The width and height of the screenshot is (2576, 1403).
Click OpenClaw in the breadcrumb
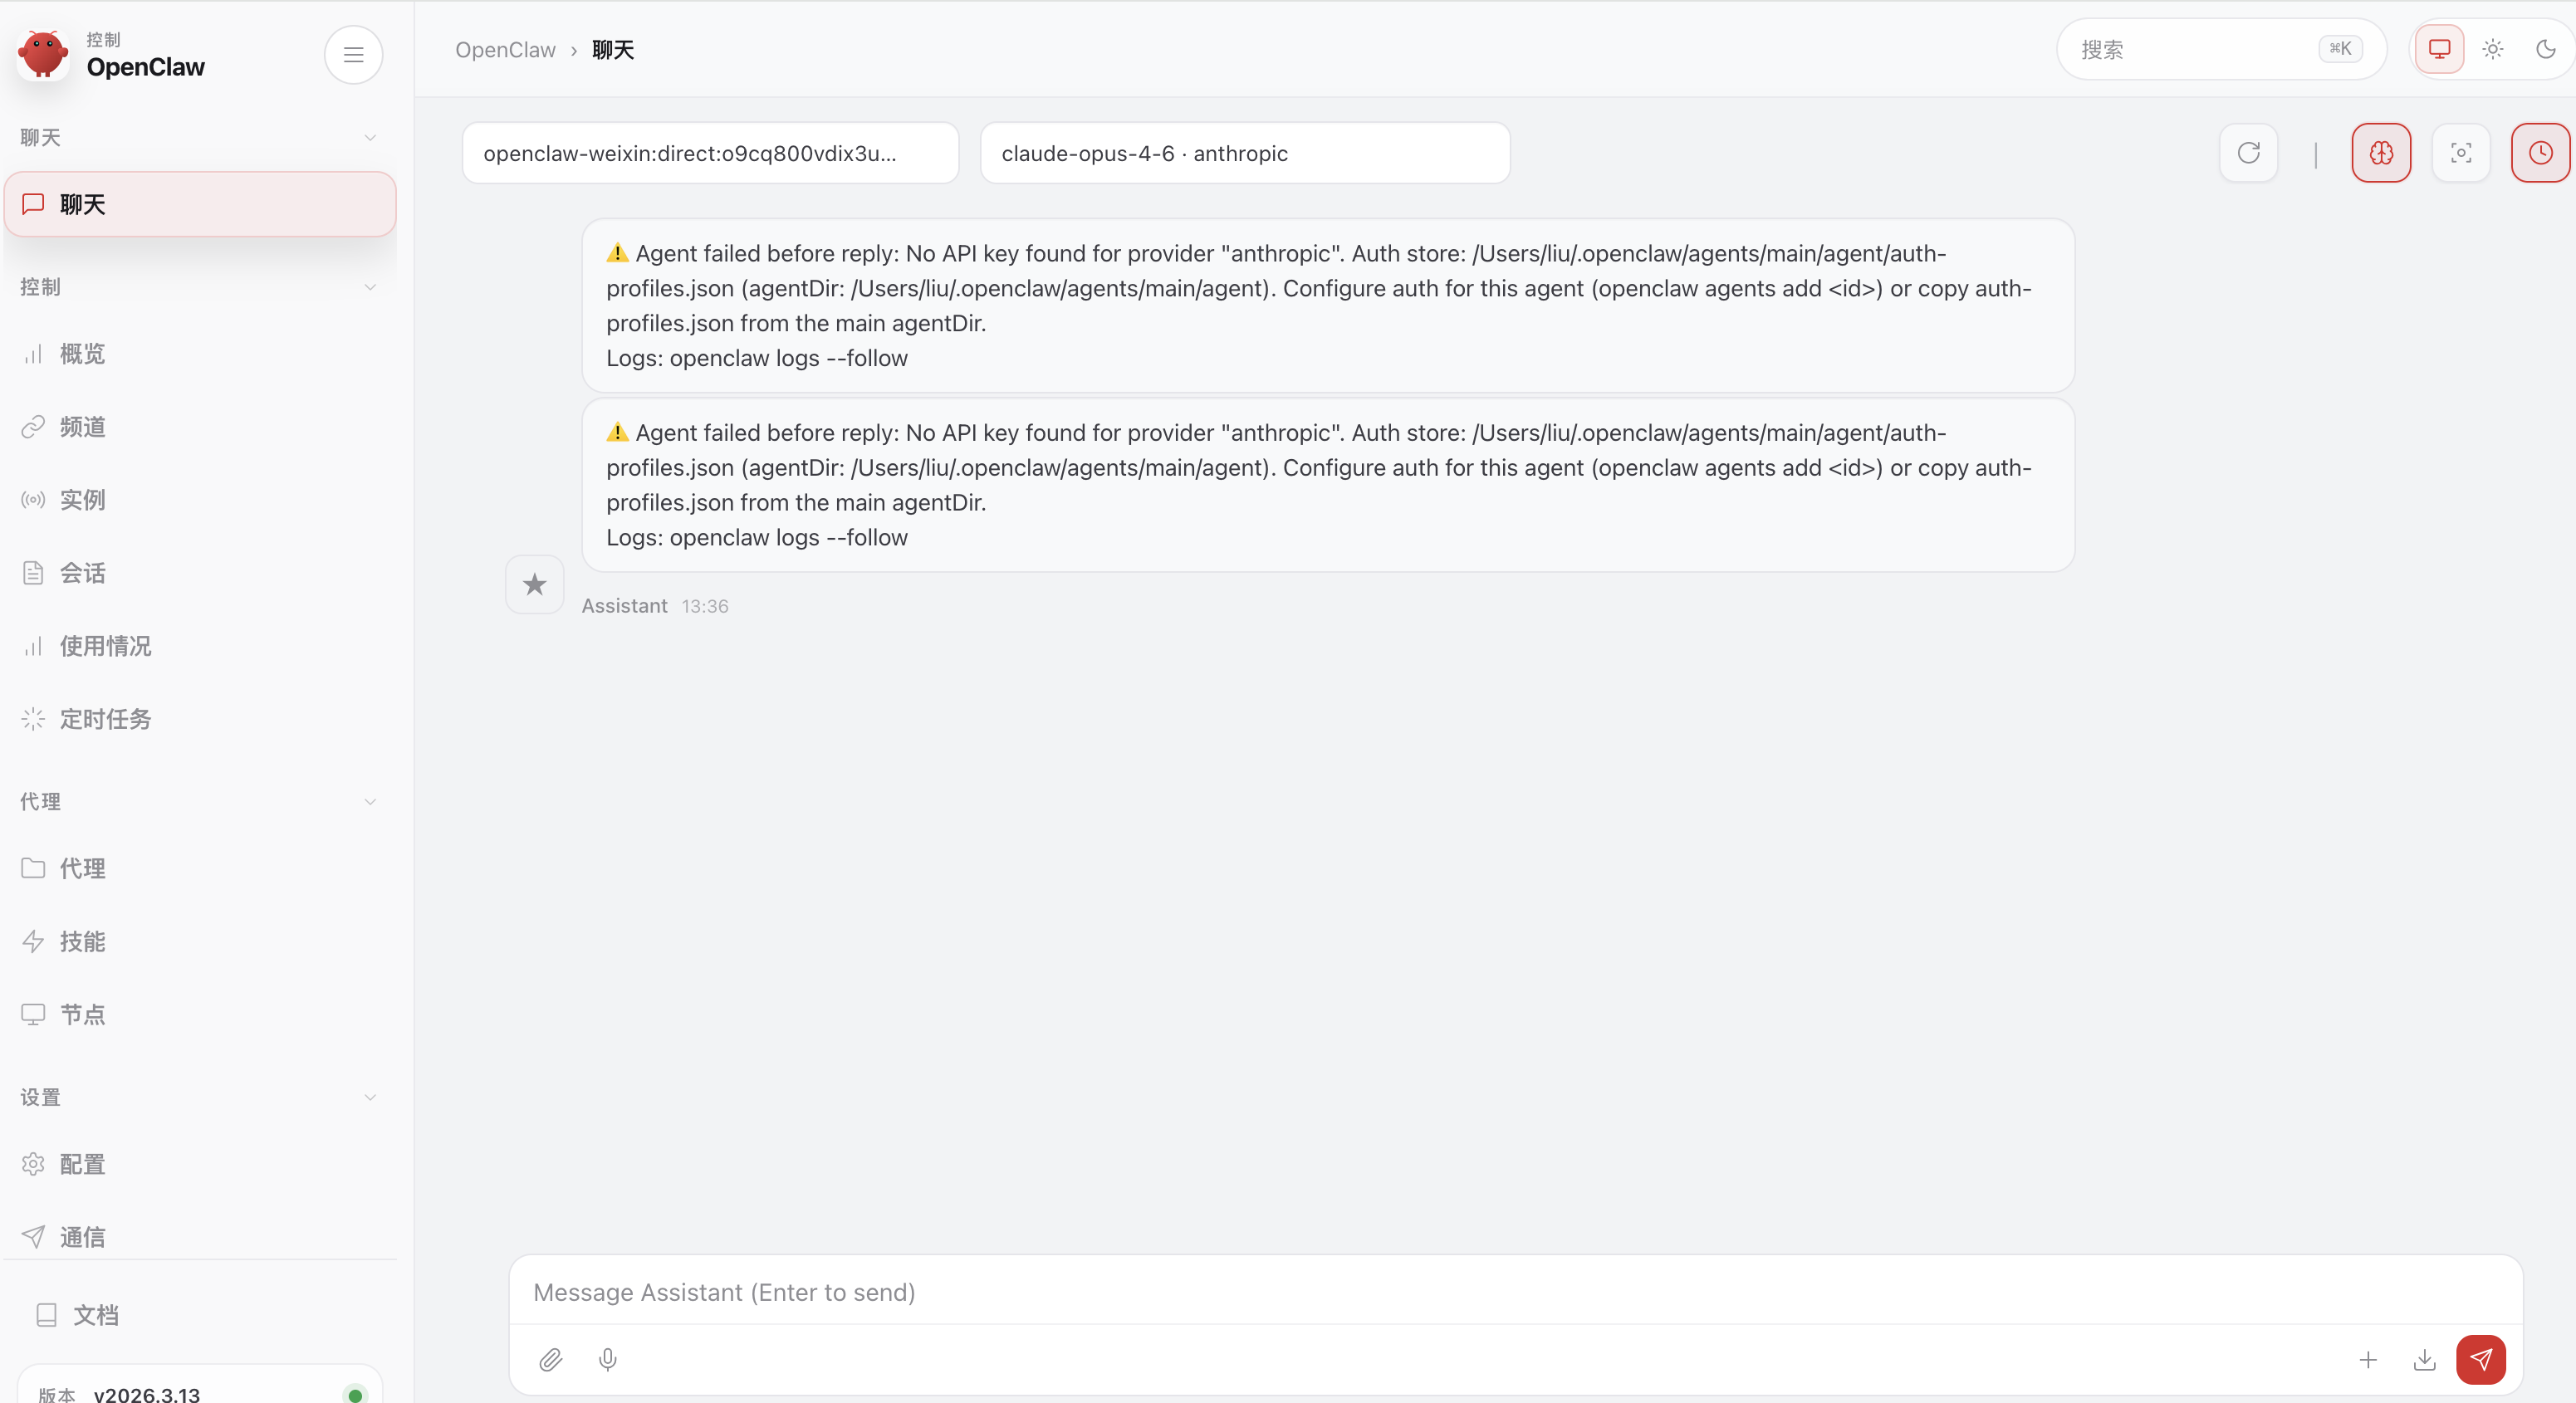[505, 50]
